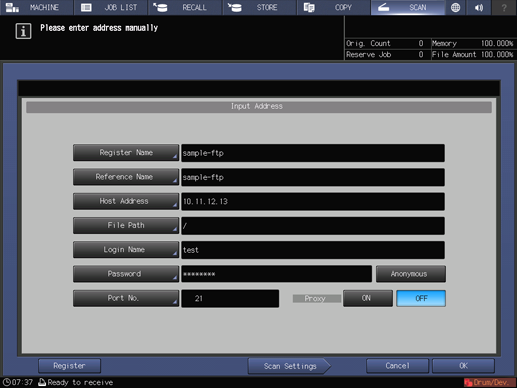Click the info icon beside the message
Screen dimensions: 517x388
point(23,31)
